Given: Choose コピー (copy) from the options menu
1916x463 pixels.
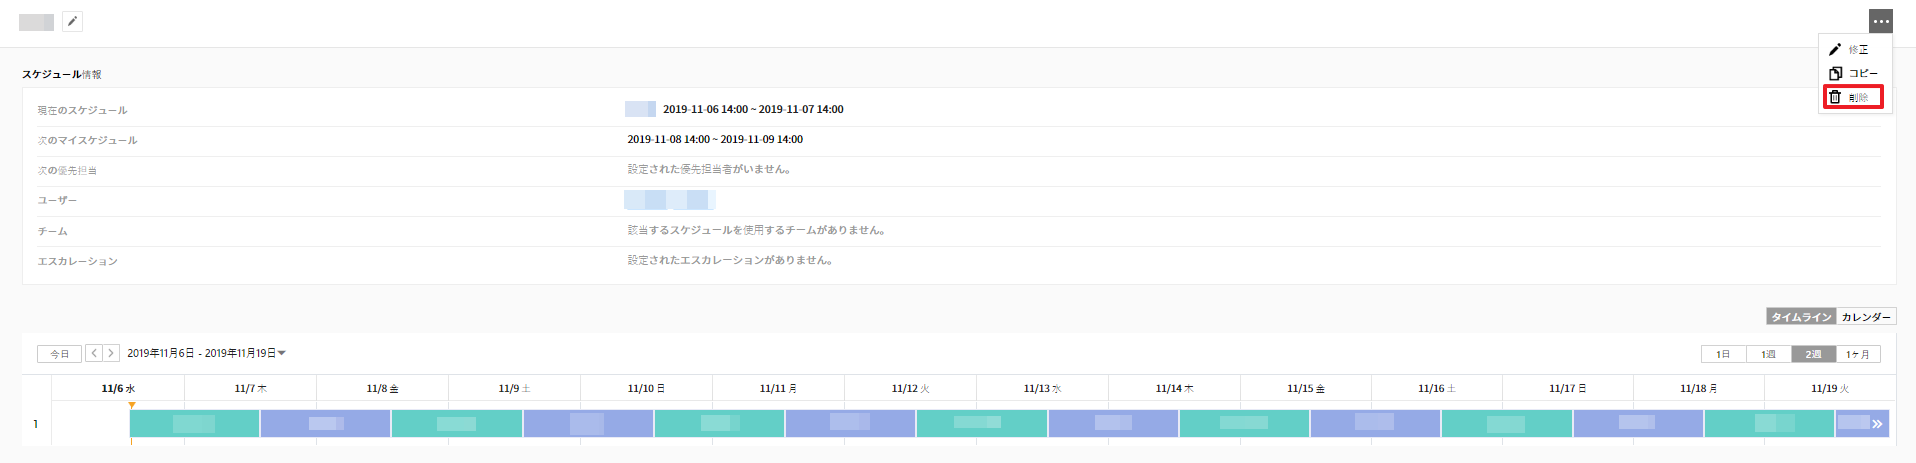Looking at the screenshot, I should [1856, 73].
